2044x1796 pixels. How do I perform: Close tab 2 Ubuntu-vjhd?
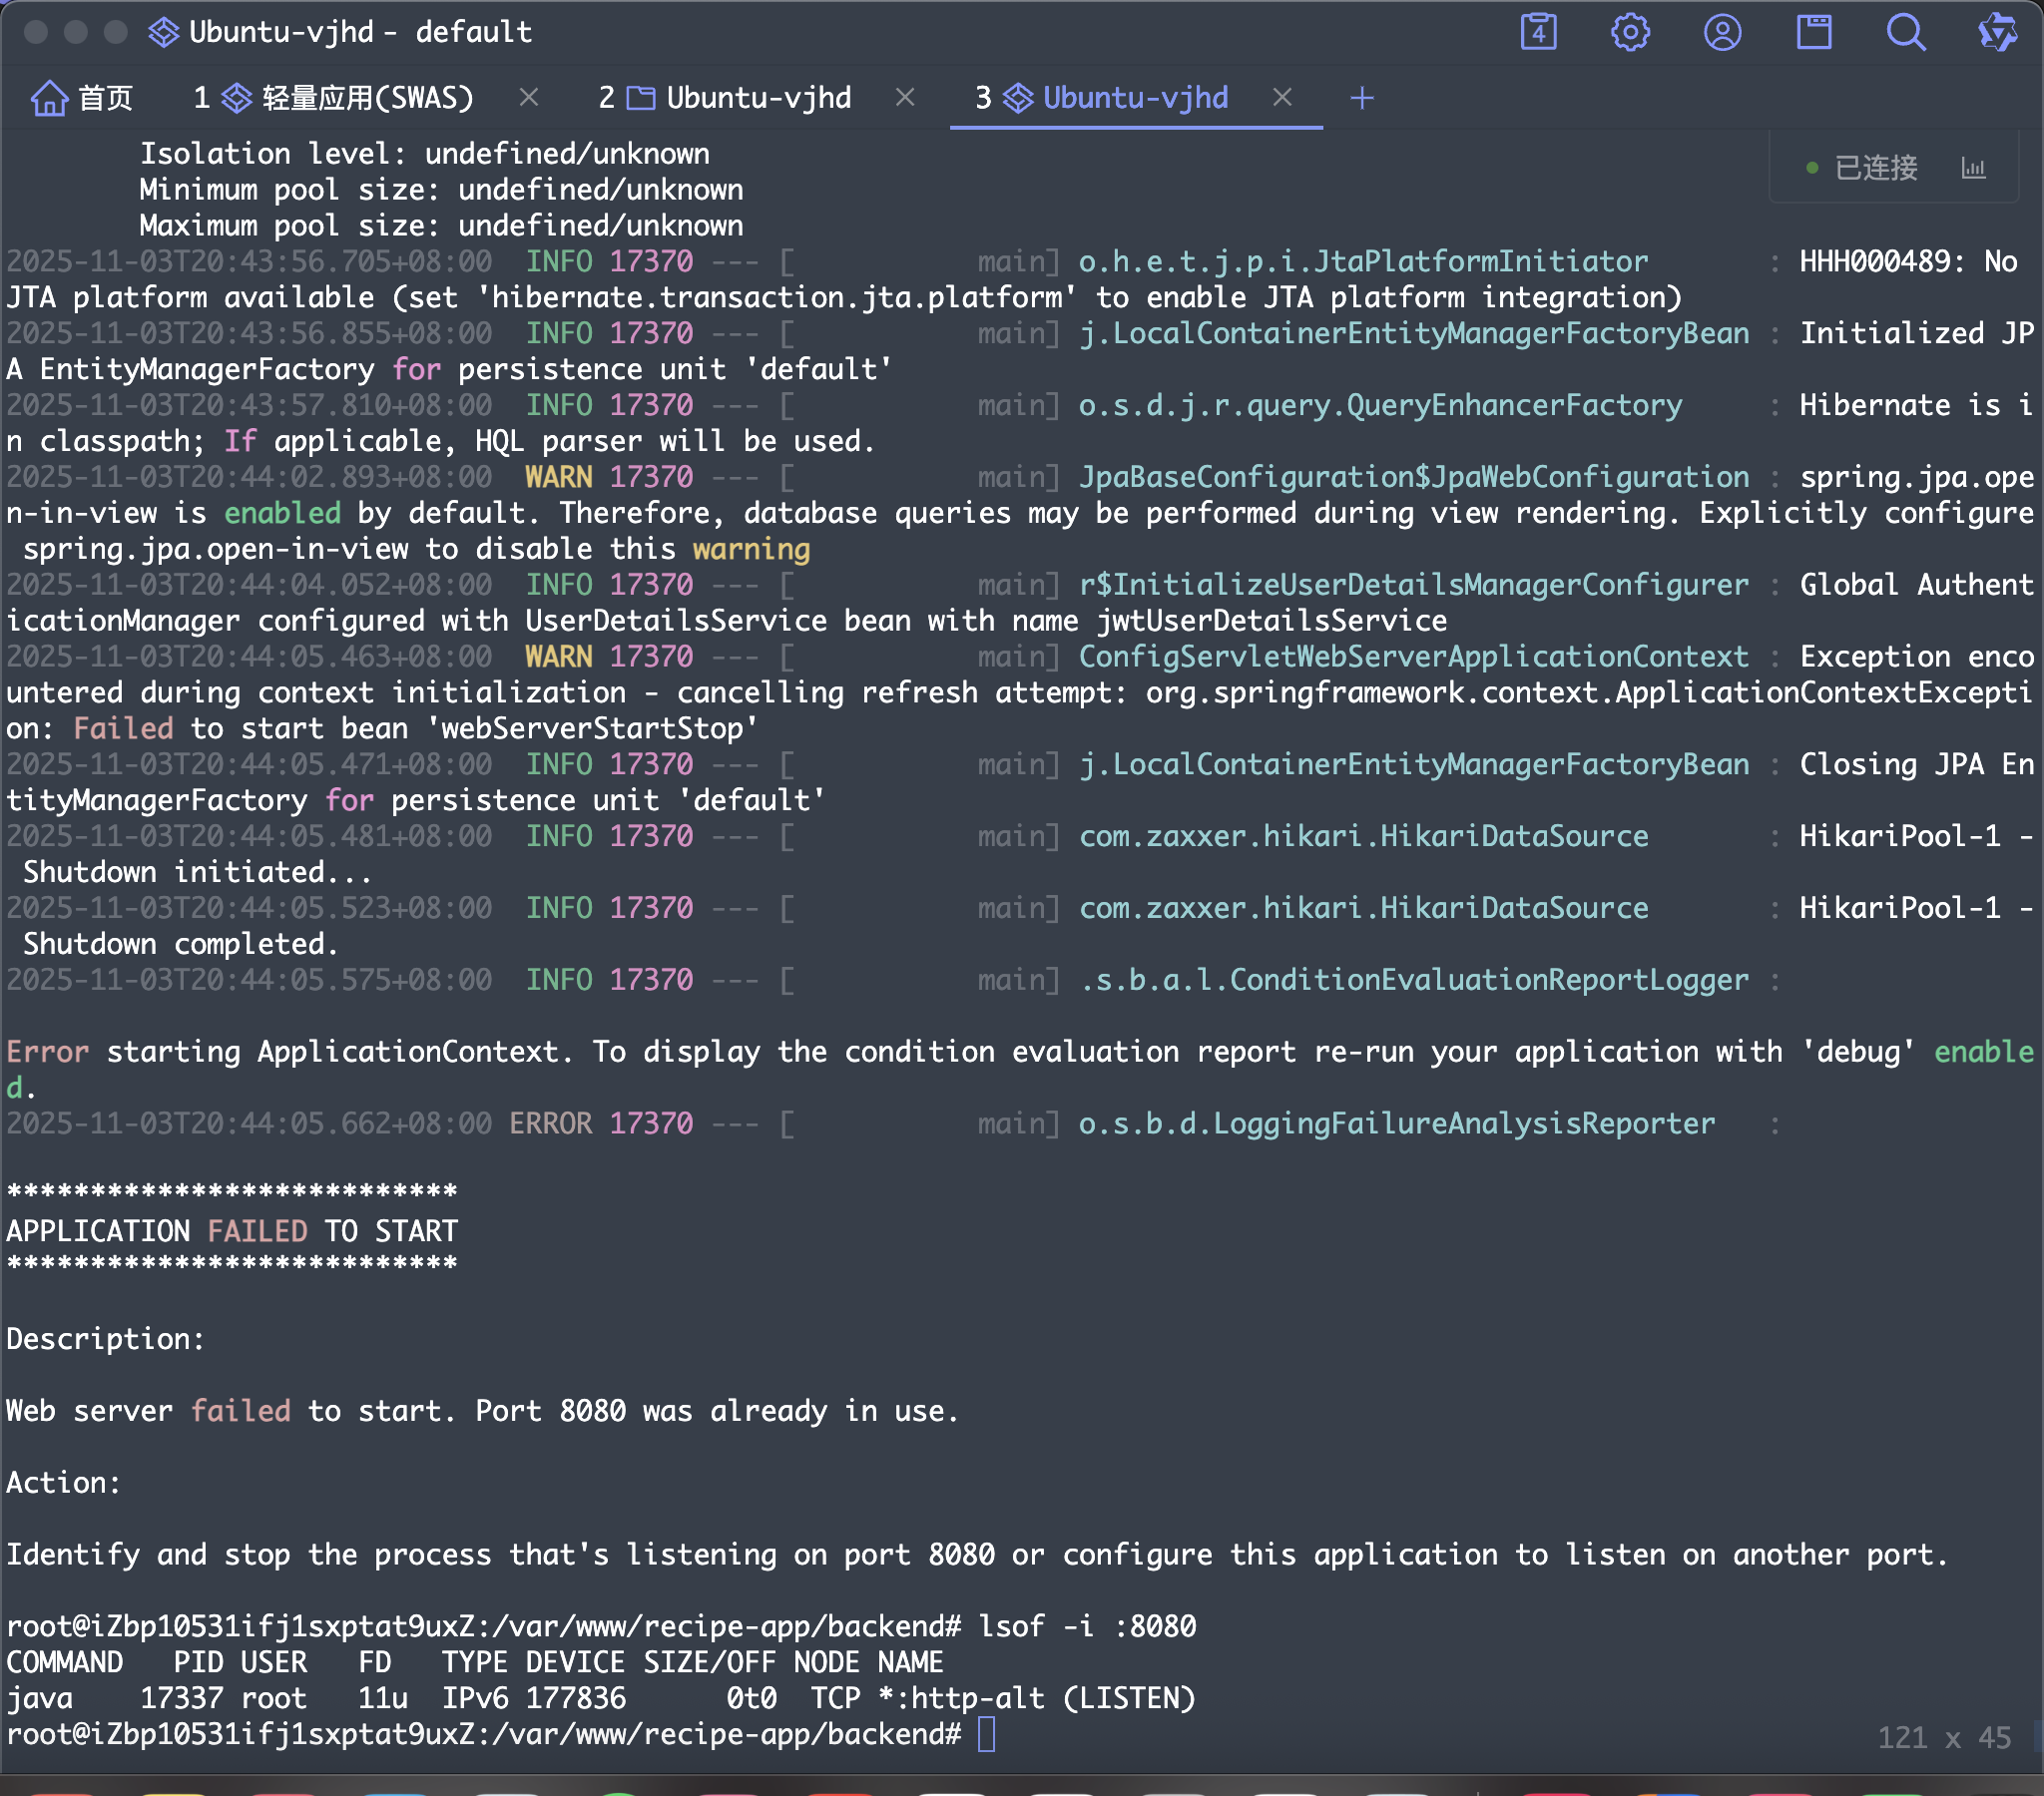pos(905,98)
